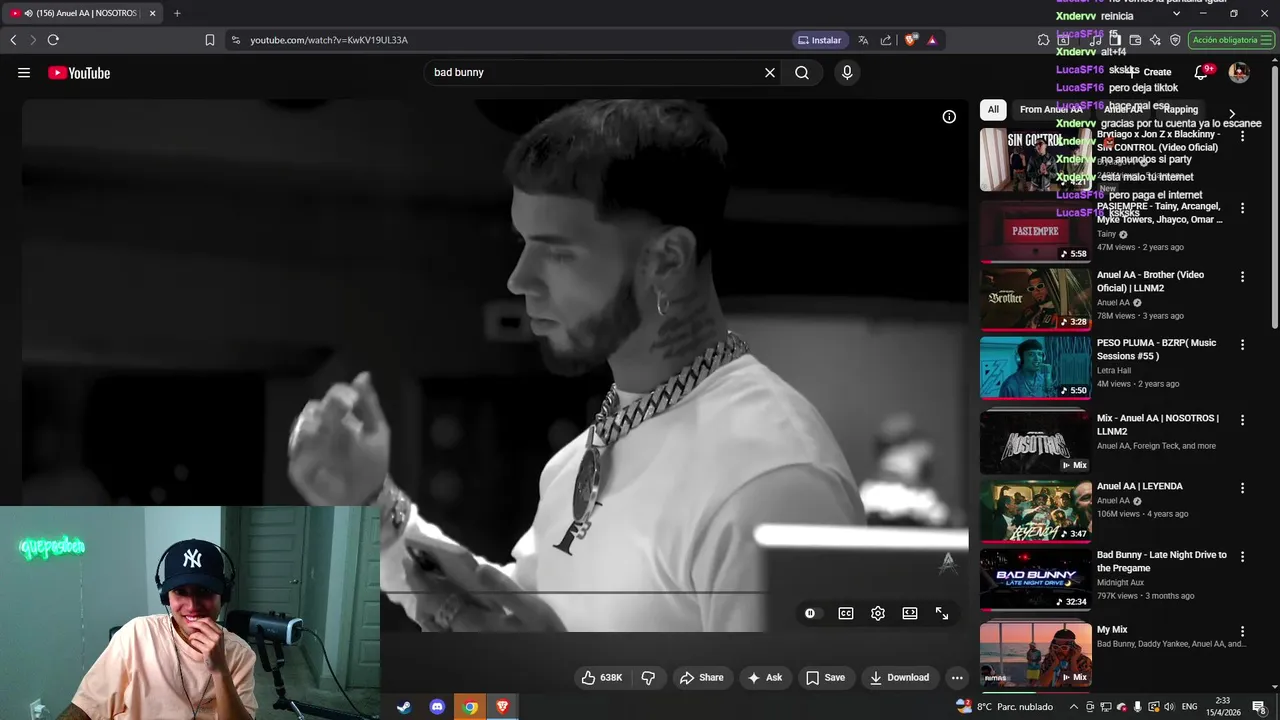The width and height of the screenshot is (1280, 720).
Task: Reload the page in browser toolbar
Action: 53,40
